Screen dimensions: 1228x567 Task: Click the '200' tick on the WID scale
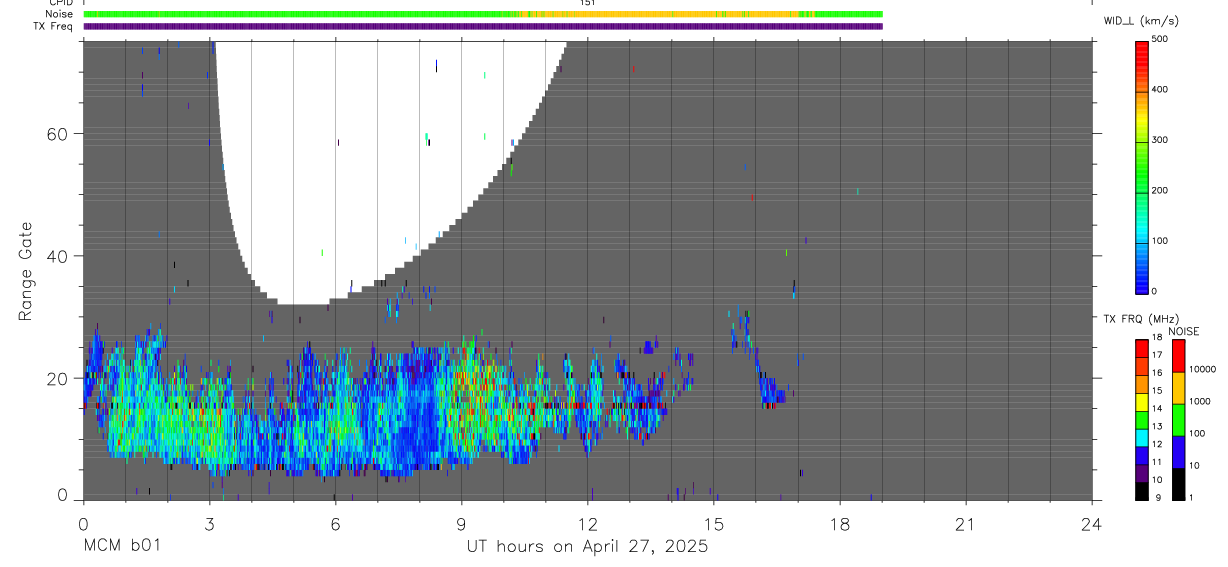tap(1160, 192)
